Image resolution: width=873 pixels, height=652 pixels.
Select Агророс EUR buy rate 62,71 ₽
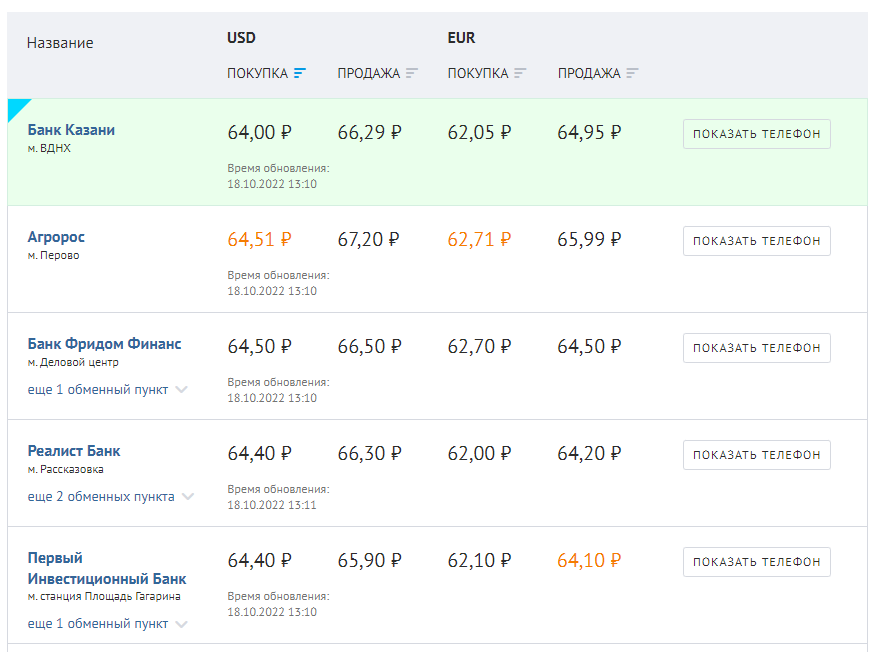[479, 239]
